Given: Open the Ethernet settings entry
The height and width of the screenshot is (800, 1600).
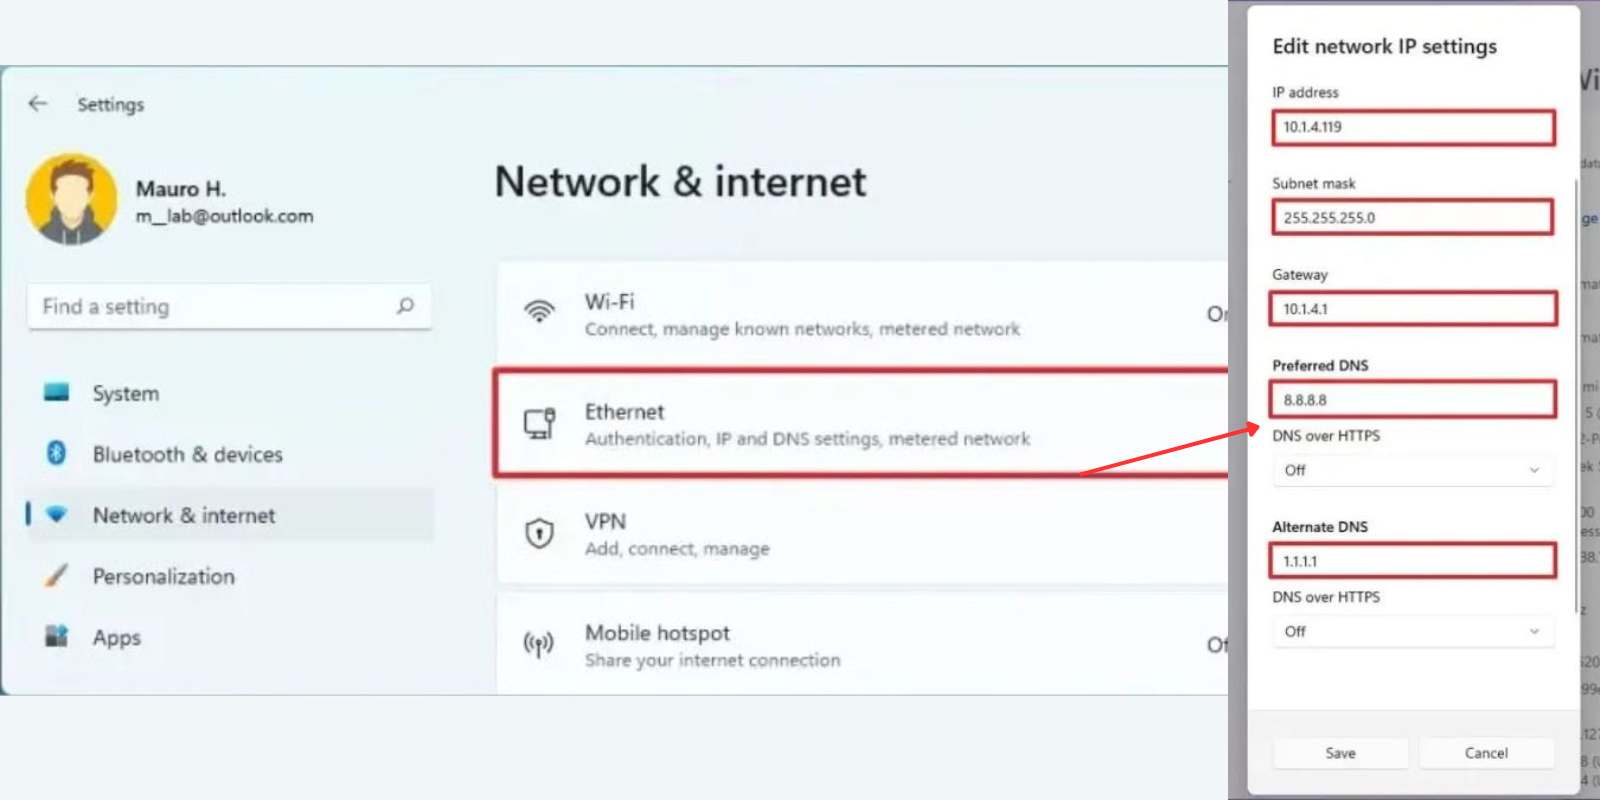Looking at the screenshot, I should (x=862, y=424).
